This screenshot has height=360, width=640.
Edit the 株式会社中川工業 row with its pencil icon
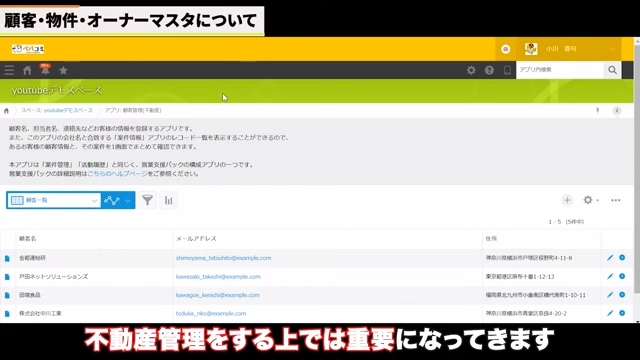(610, 313)
